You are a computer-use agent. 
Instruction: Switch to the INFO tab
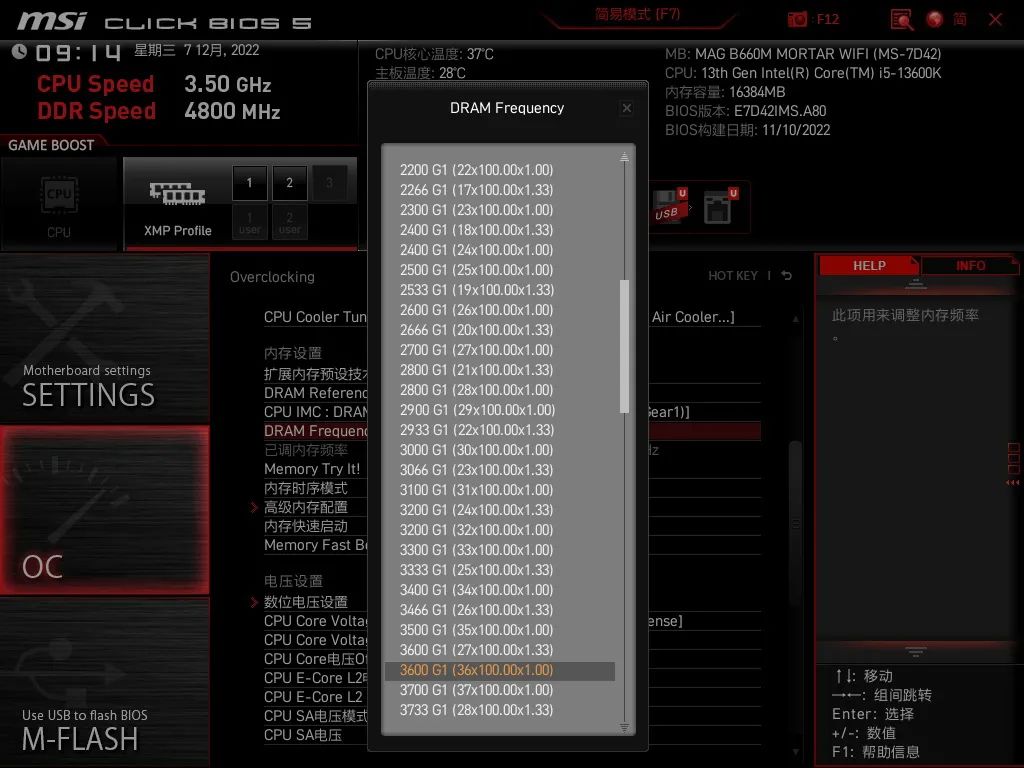pyautogui.click(x=970, y=266)
